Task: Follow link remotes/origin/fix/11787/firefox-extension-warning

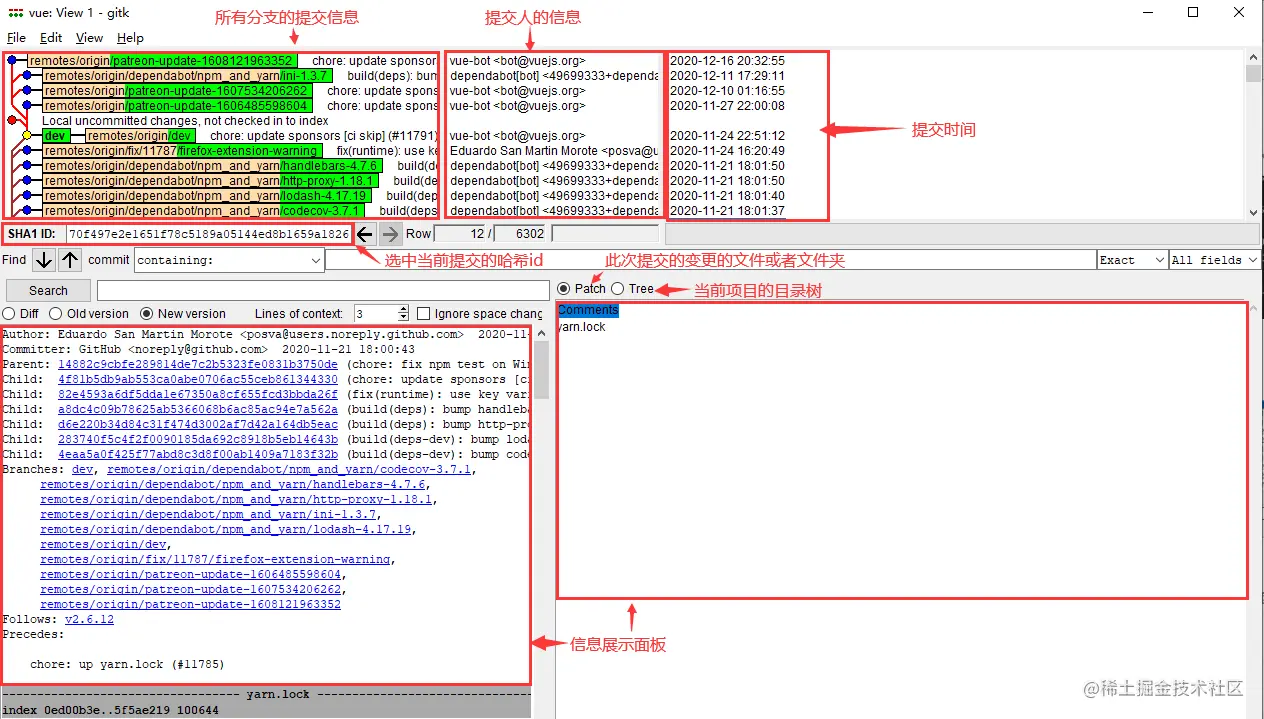Action: [216, 559]
